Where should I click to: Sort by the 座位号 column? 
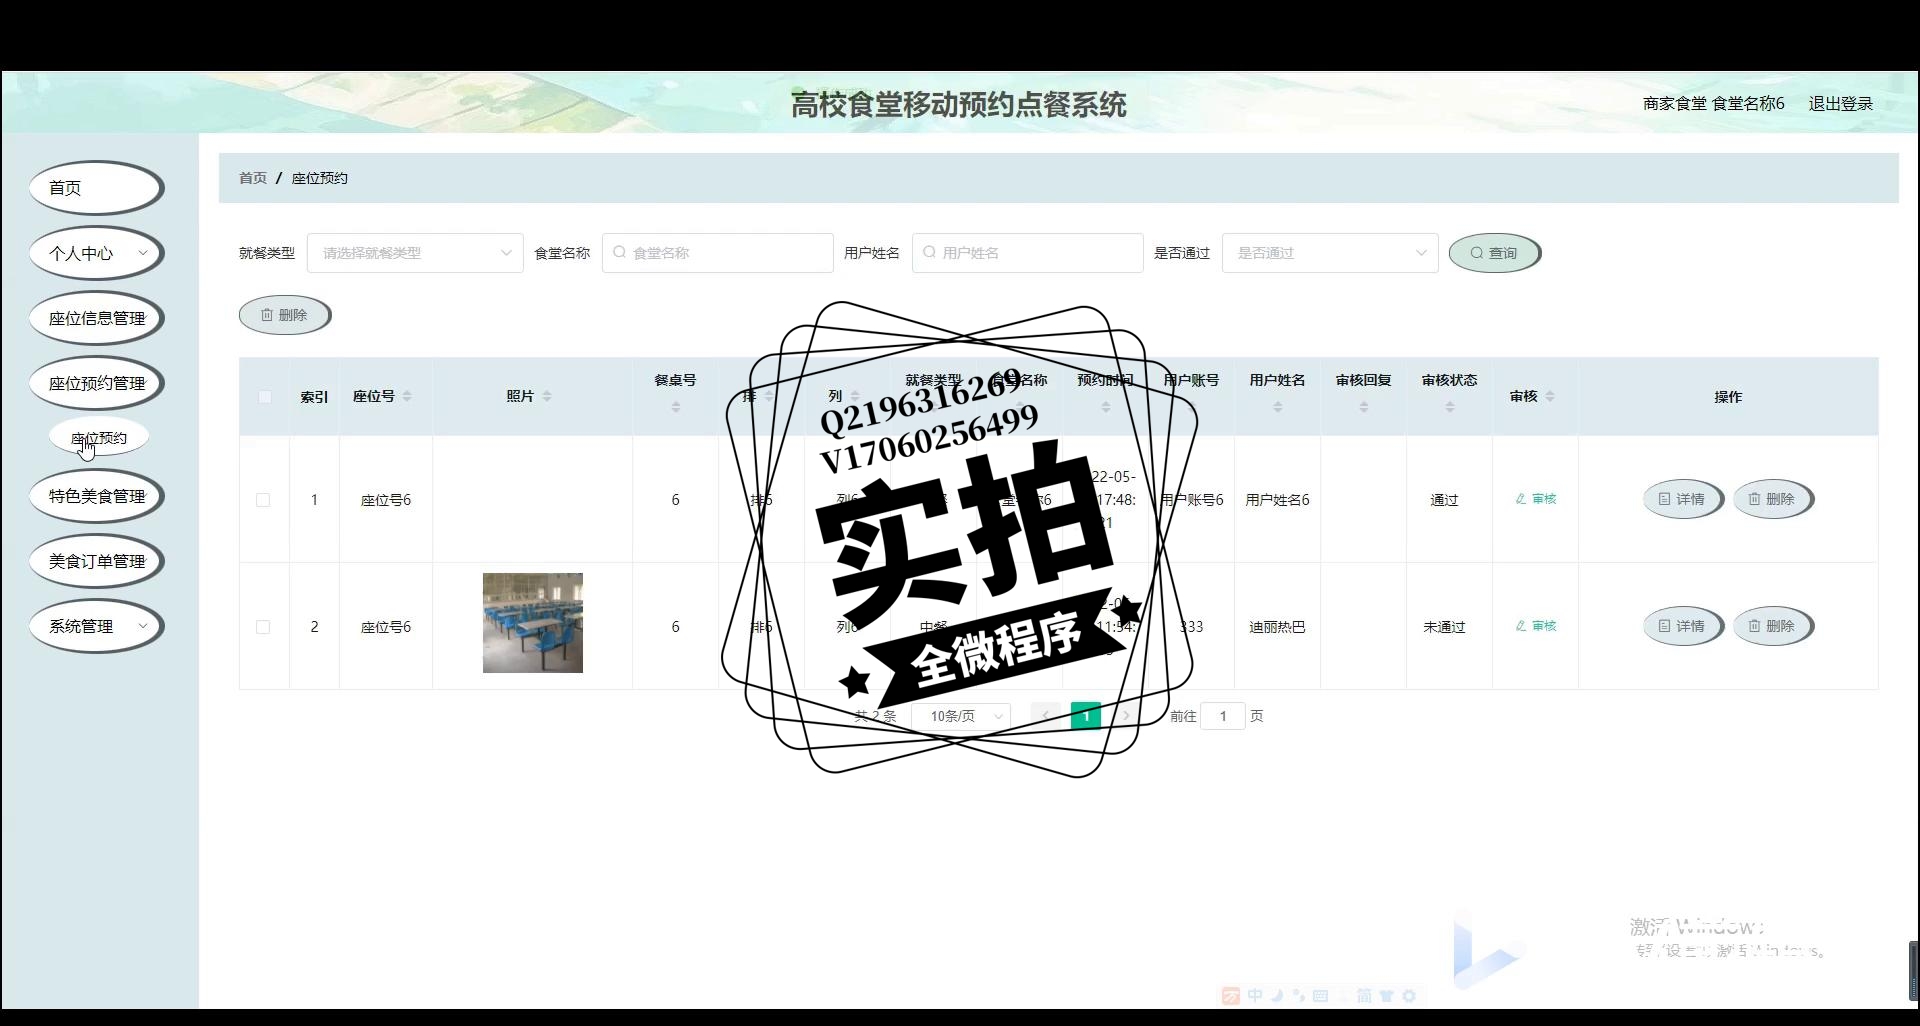pos(407,397)
